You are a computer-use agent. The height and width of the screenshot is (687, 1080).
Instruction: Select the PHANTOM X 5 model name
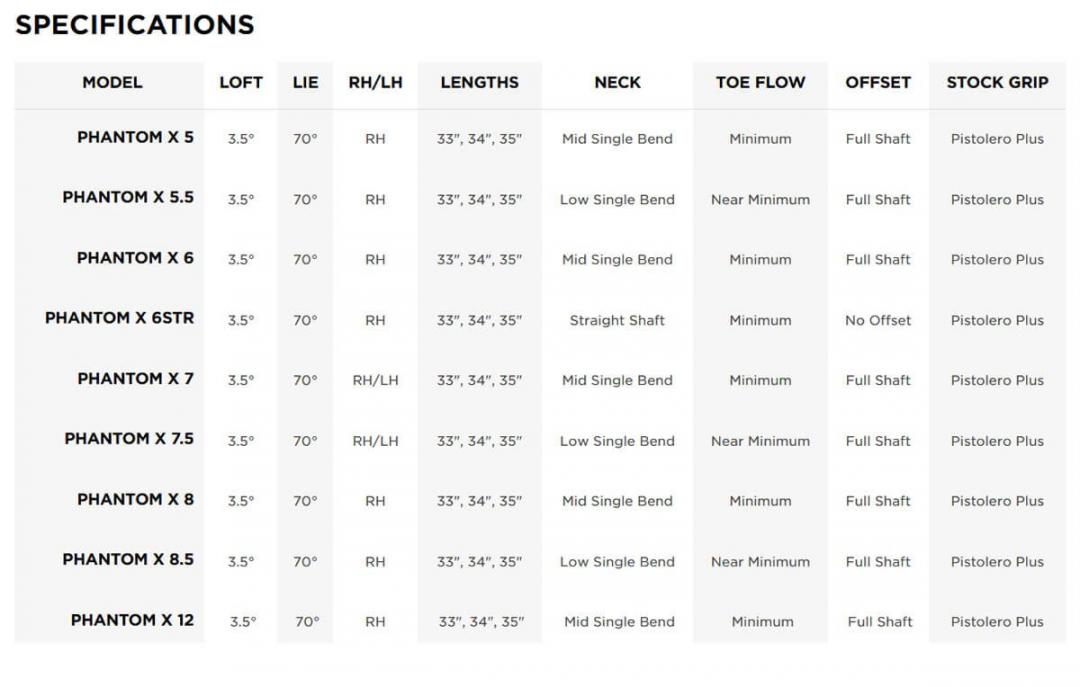point(135,137)
